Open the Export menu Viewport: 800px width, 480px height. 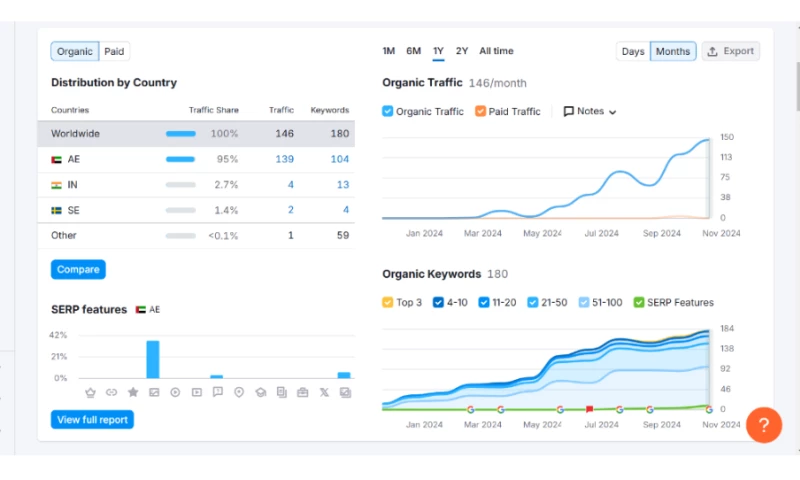(730, 51)
